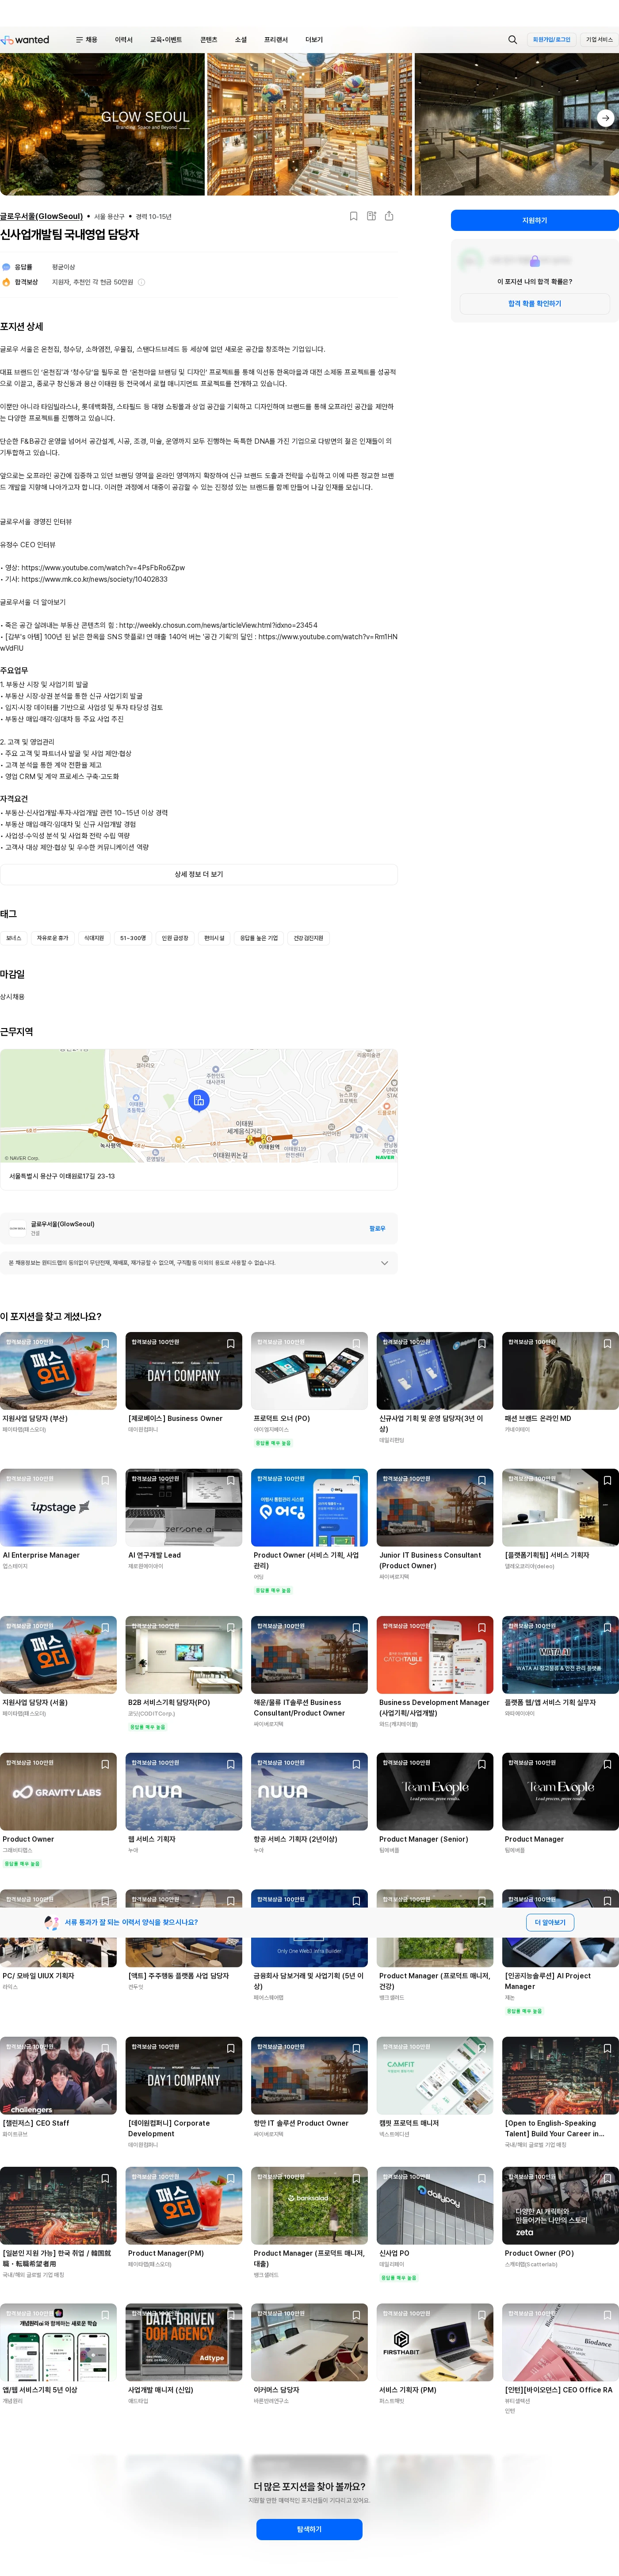Viewport: 619px width, 2576px height.
Task: Click the 탐색하기 button
Action: pos(309,2529)
